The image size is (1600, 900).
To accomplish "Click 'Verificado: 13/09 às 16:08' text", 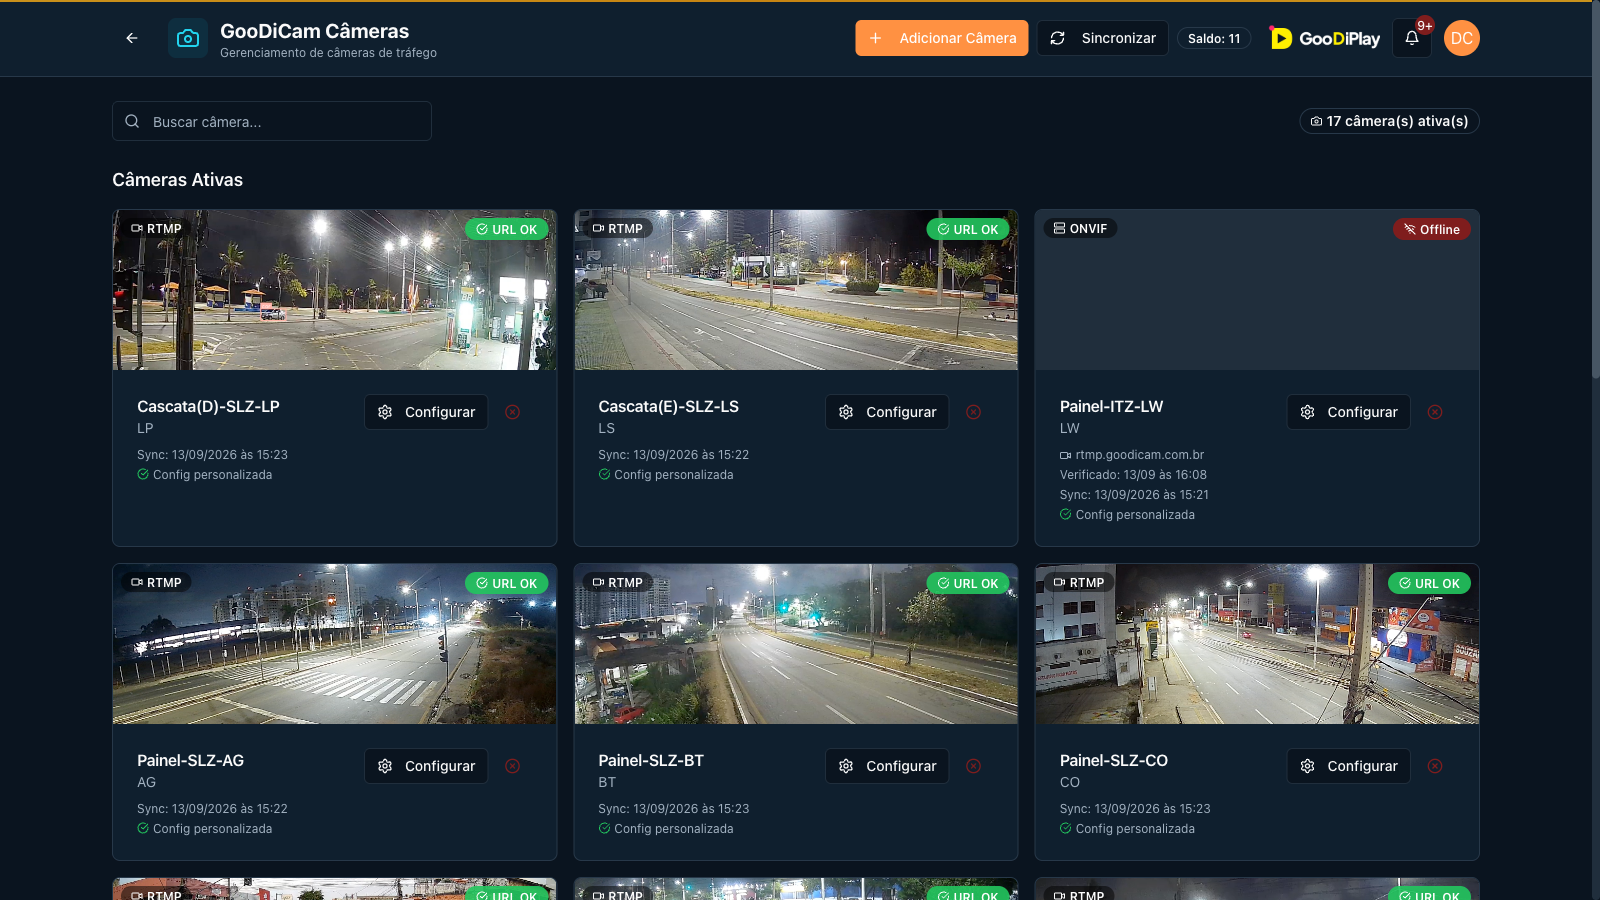I will point(1133,475).
